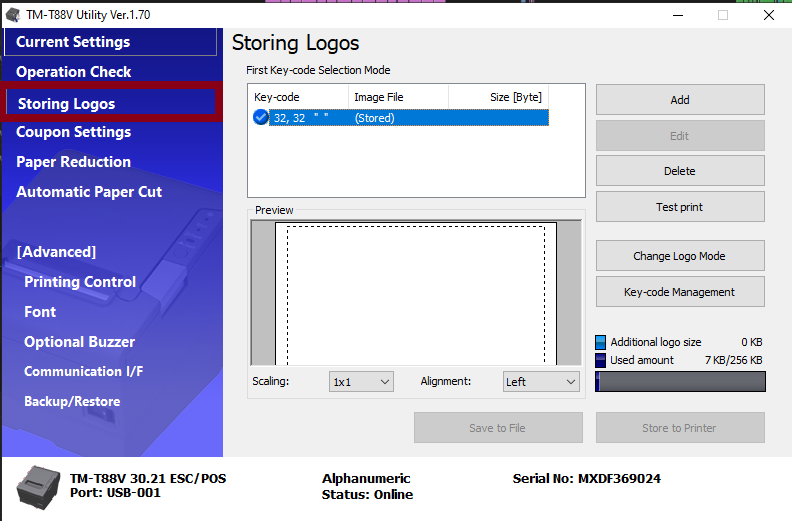
Task: Open Communication I/F settings
Action: click(84, 371)
